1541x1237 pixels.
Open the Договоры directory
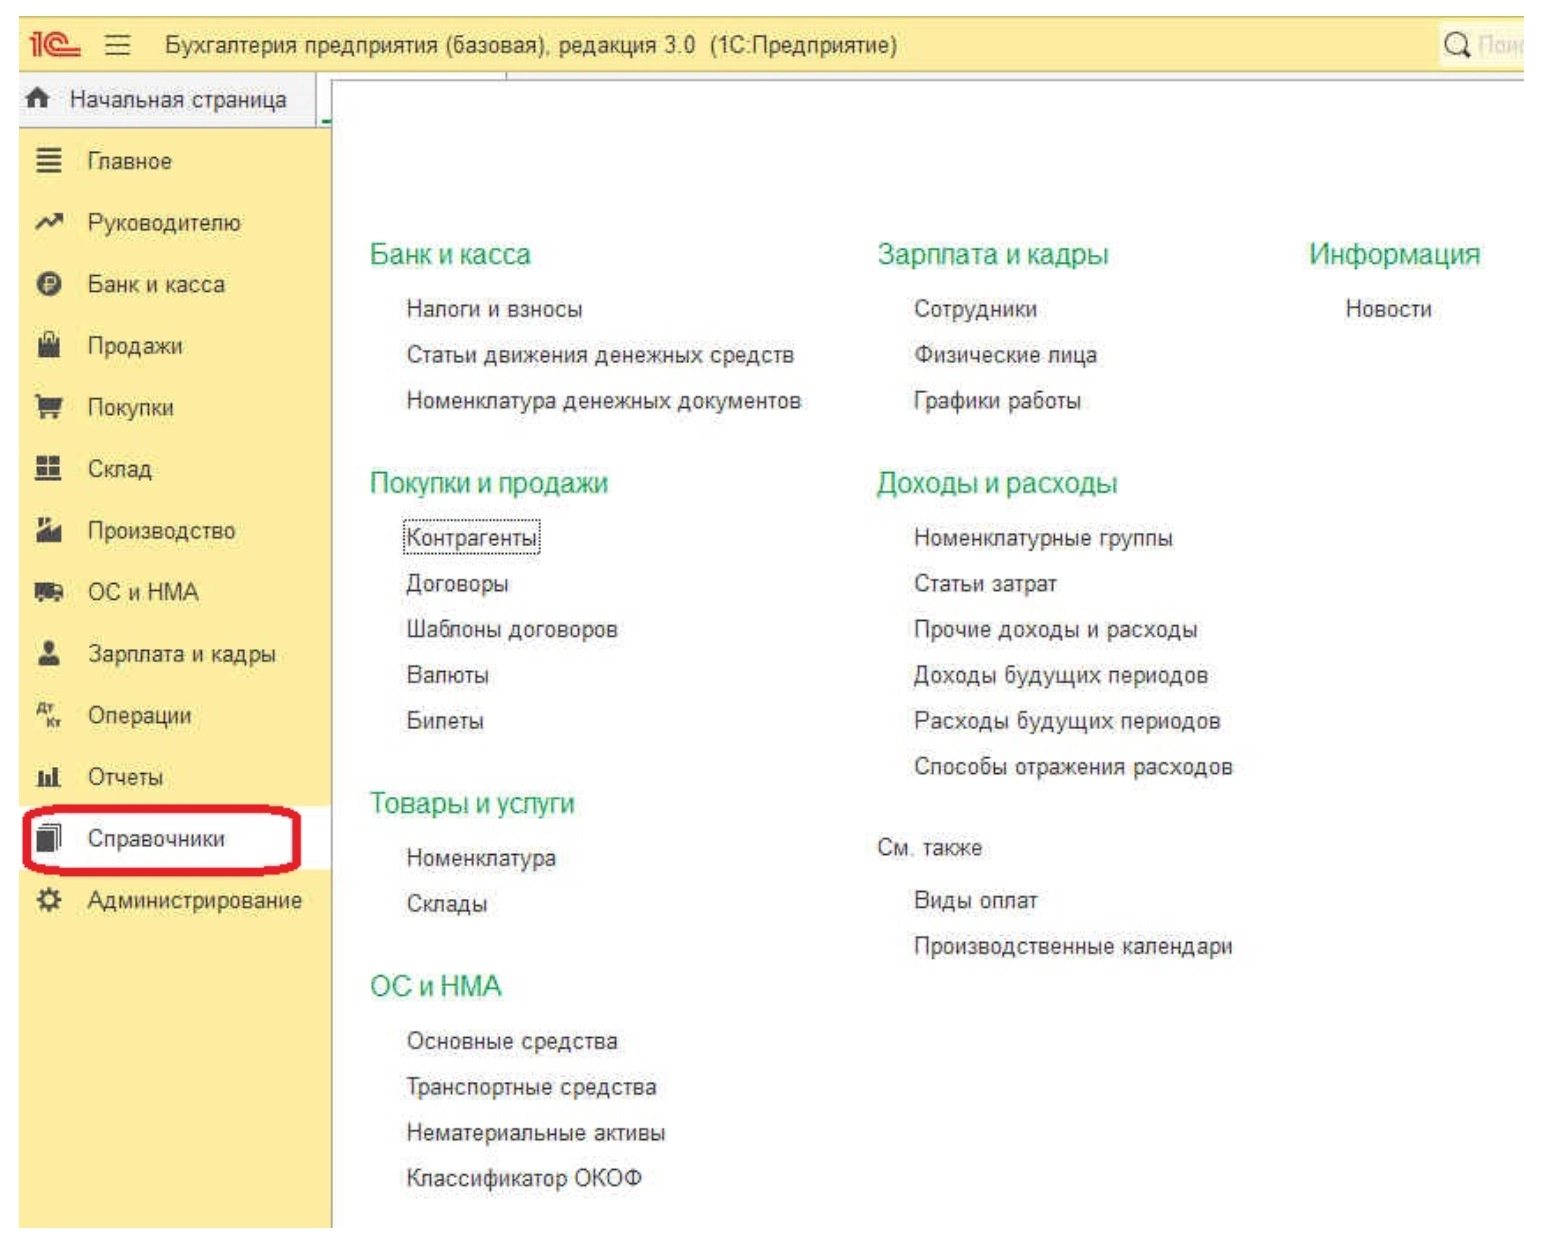click(457, 584)
